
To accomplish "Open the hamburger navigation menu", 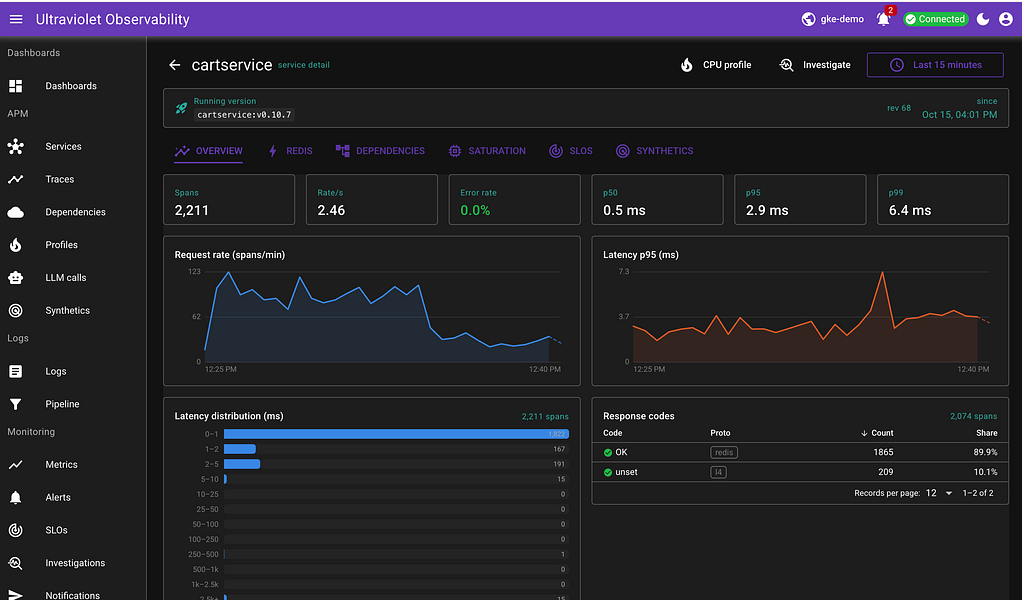I will tap(16, 20).
